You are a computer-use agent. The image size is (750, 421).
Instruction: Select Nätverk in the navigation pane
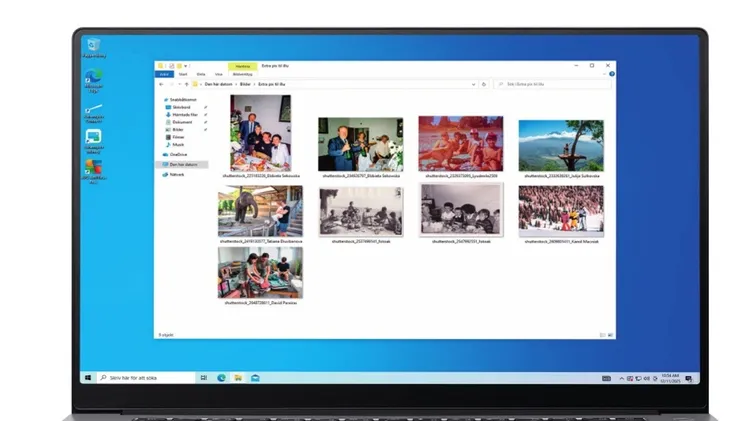click(176, 174)
